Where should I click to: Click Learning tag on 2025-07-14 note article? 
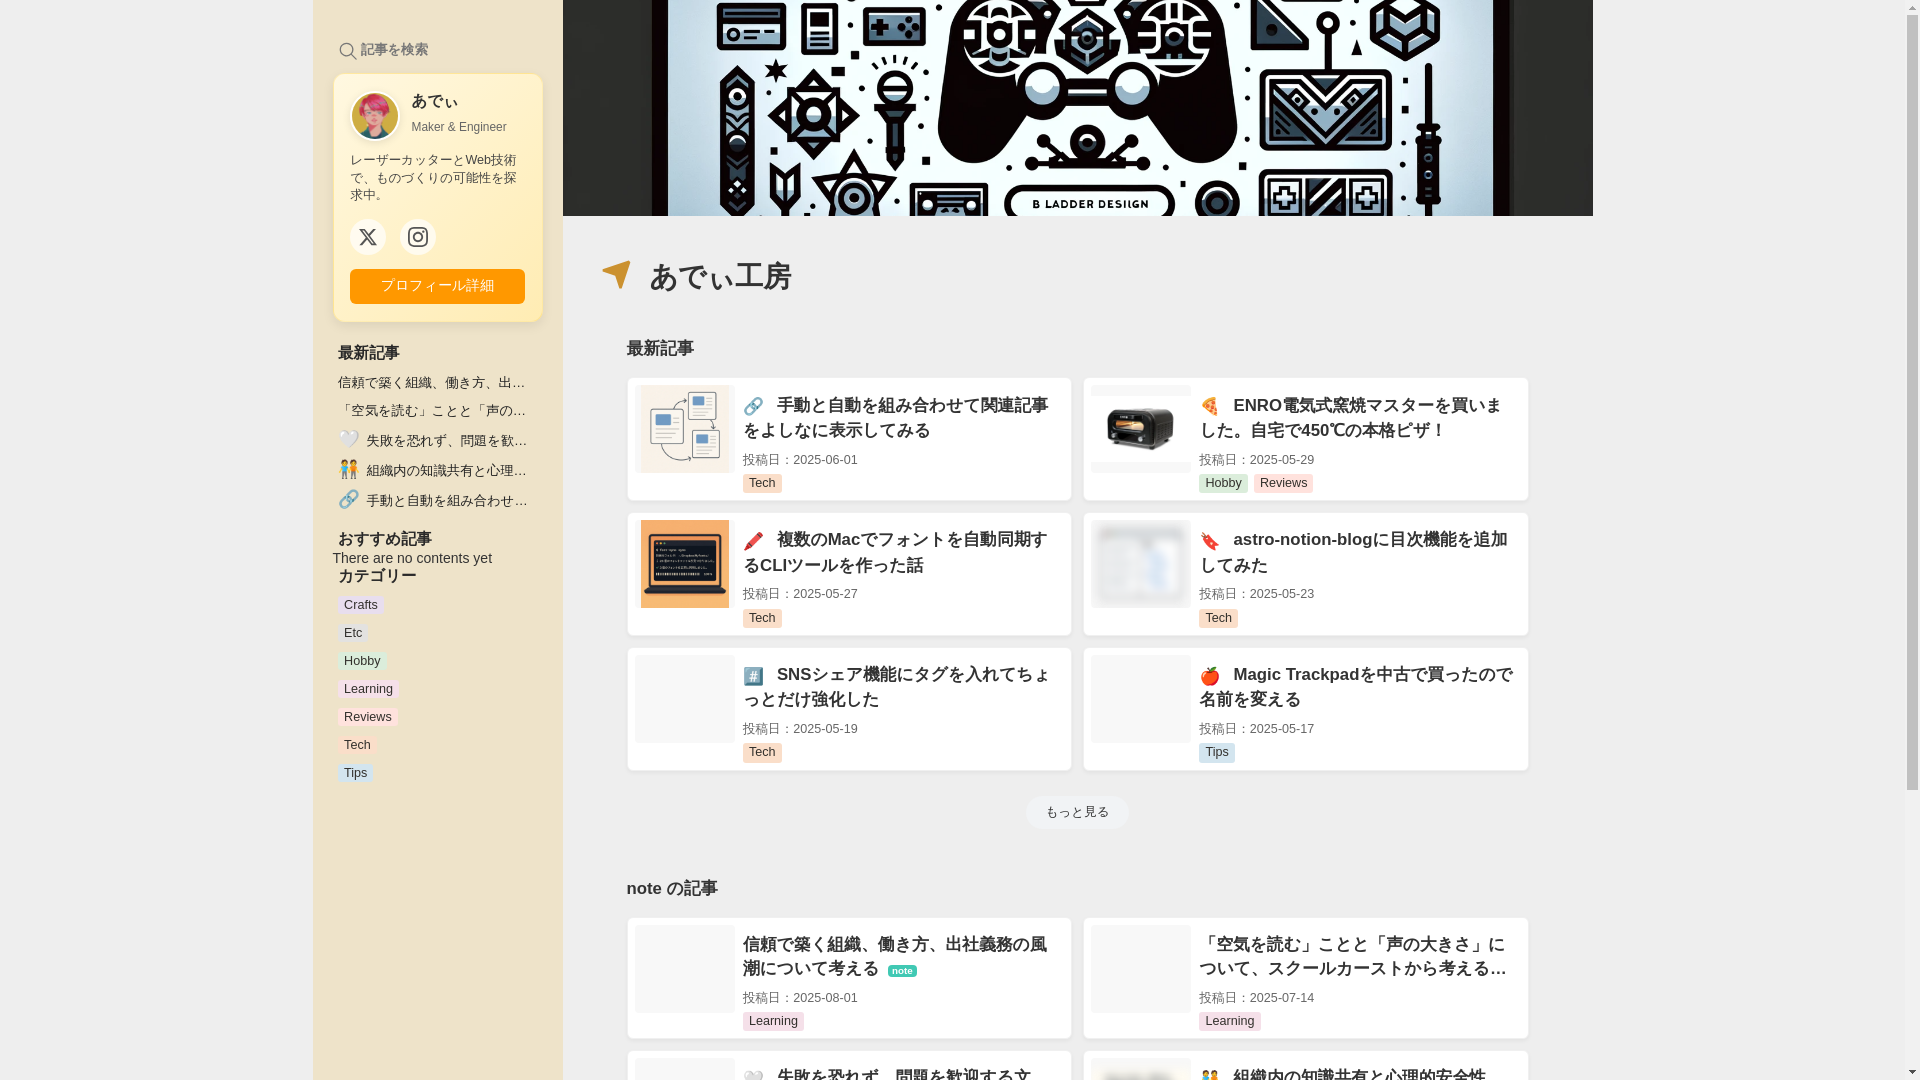1229,1021
